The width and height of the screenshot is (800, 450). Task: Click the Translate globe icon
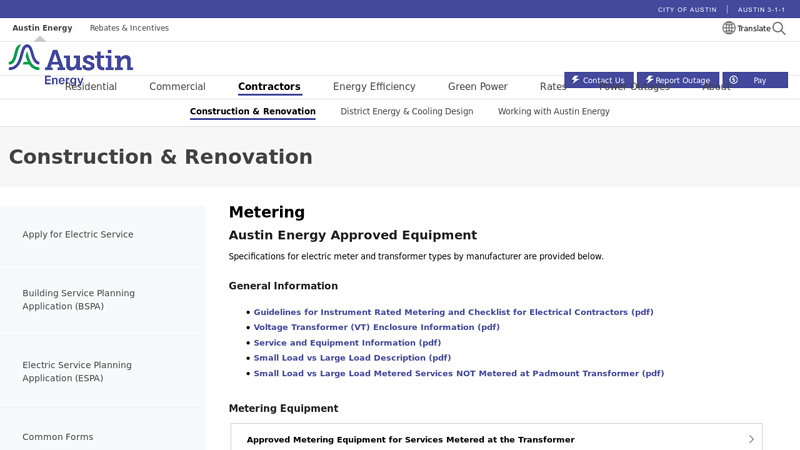point(729,28)
